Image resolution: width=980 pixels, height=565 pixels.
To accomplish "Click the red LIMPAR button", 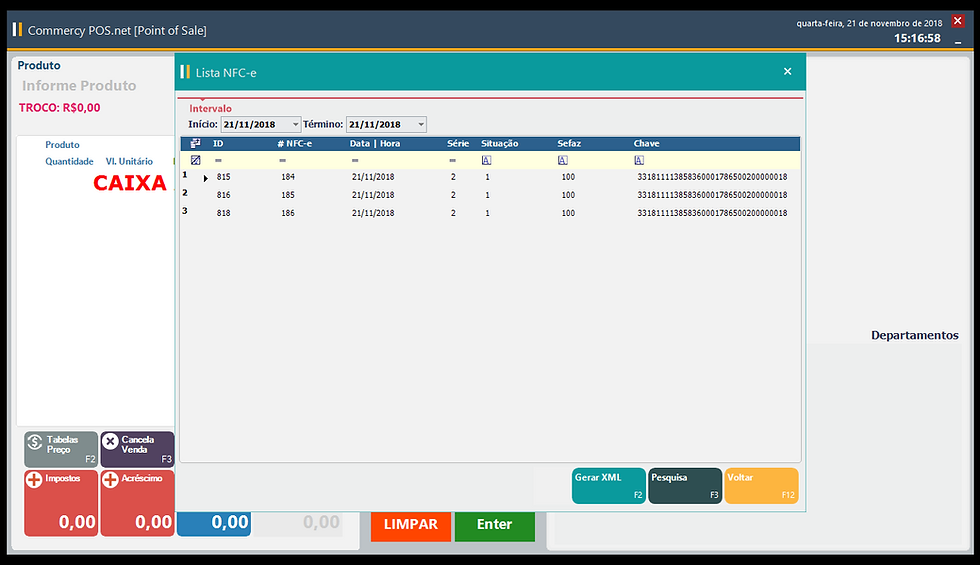I will point(411,524).
